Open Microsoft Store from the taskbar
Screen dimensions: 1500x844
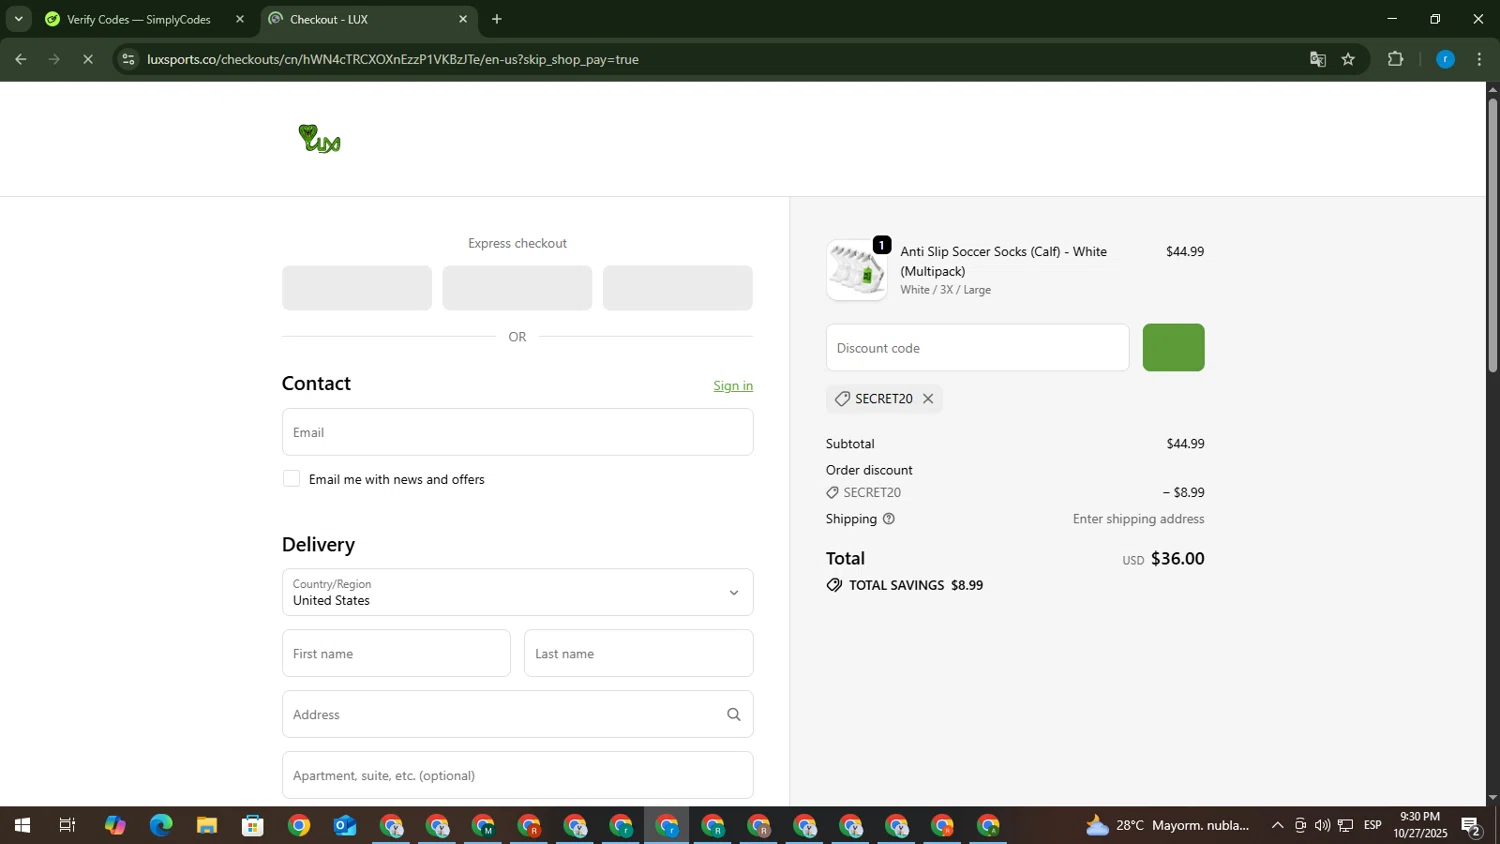tap(253, 826)
